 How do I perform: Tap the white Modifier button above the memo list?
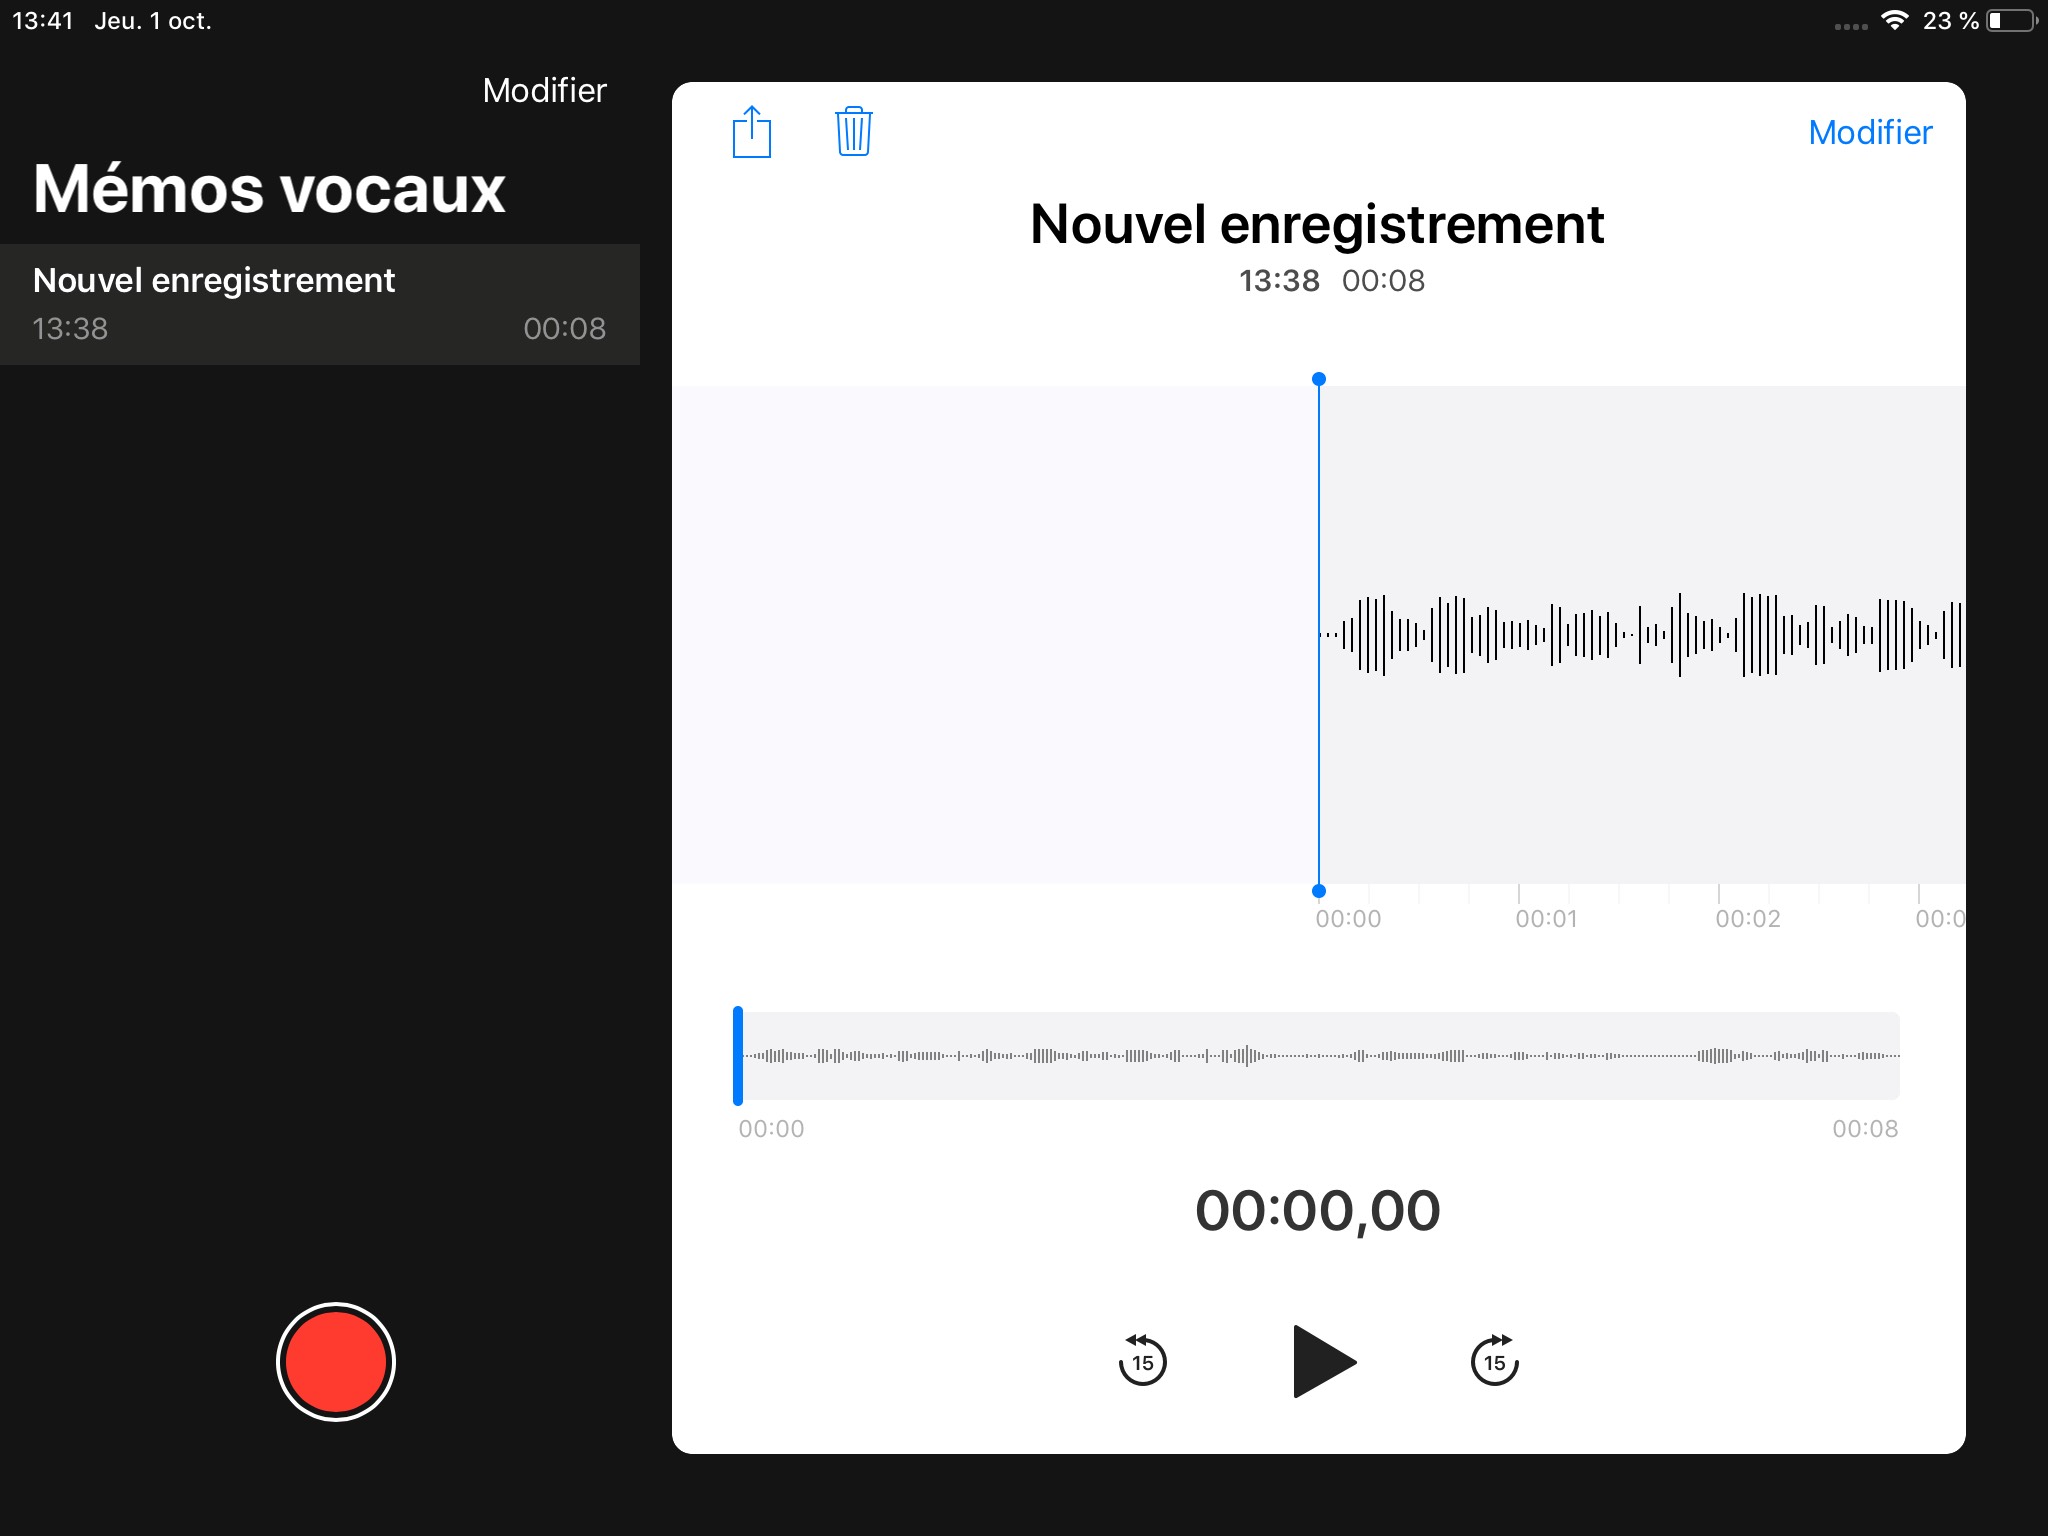544,91
